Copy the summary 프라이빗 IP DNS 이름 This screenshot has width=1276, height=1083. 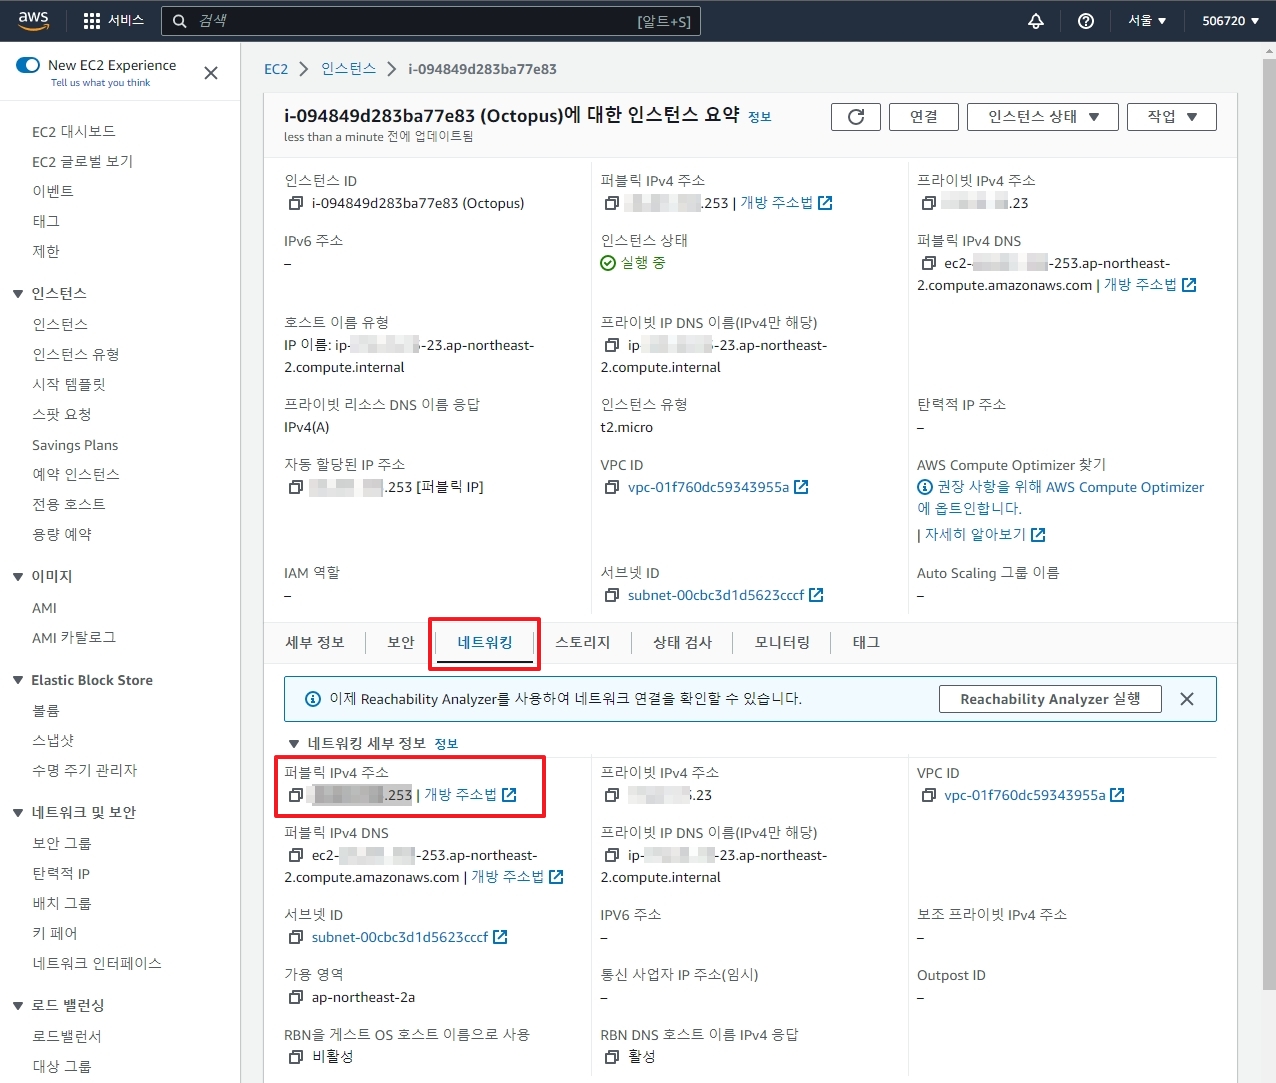click(612, 345)
